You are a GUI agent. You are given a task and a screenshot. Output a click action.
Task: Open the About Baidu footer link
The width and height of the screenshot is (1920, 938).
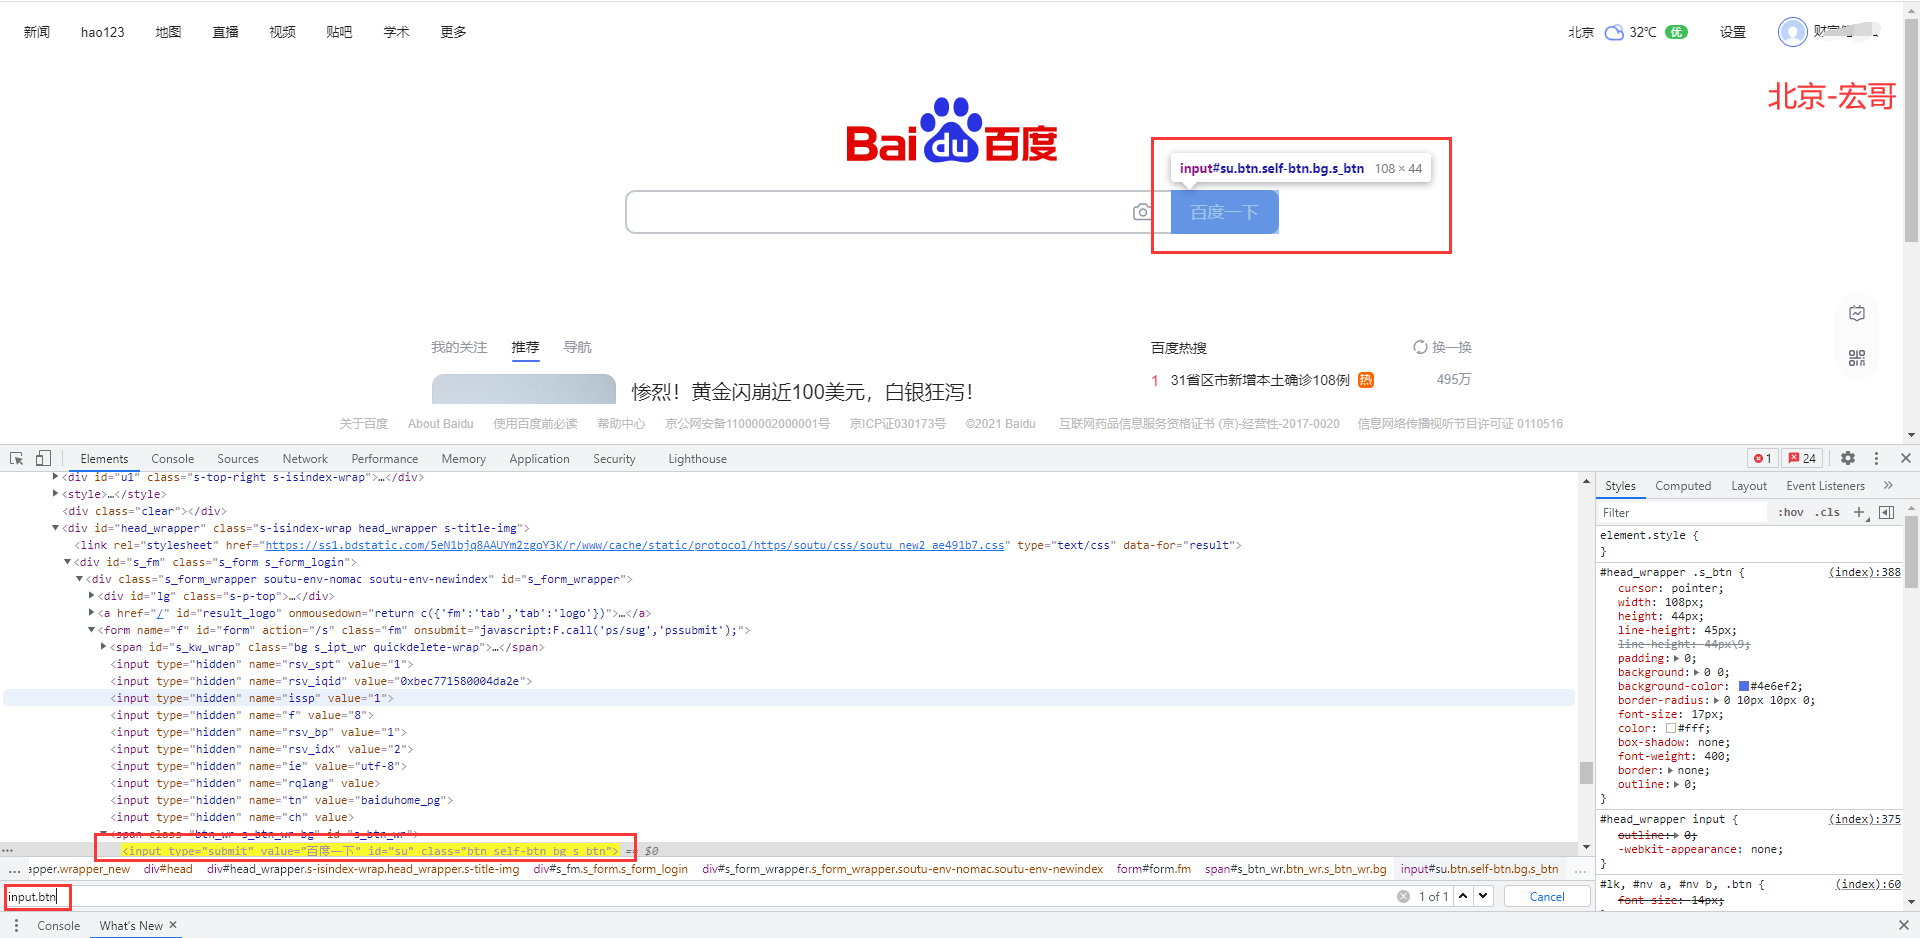440,424
